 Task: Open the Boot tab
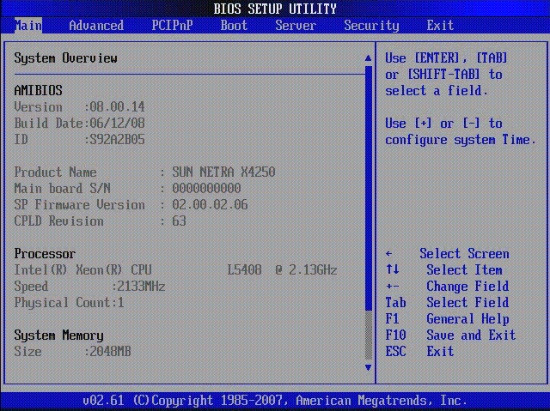tap(234, 25)
